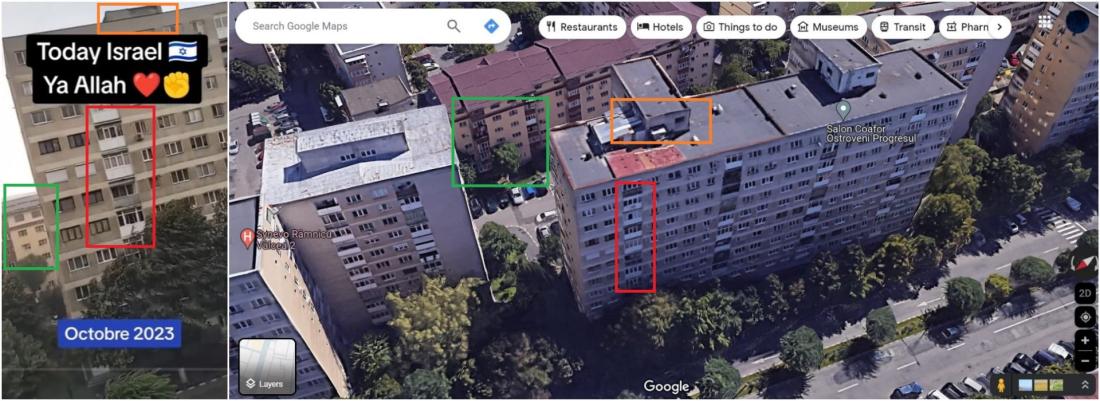The image size is (1100, 401).
Task: Select the Street View pegman icon
Action: tap(1003, 385)
